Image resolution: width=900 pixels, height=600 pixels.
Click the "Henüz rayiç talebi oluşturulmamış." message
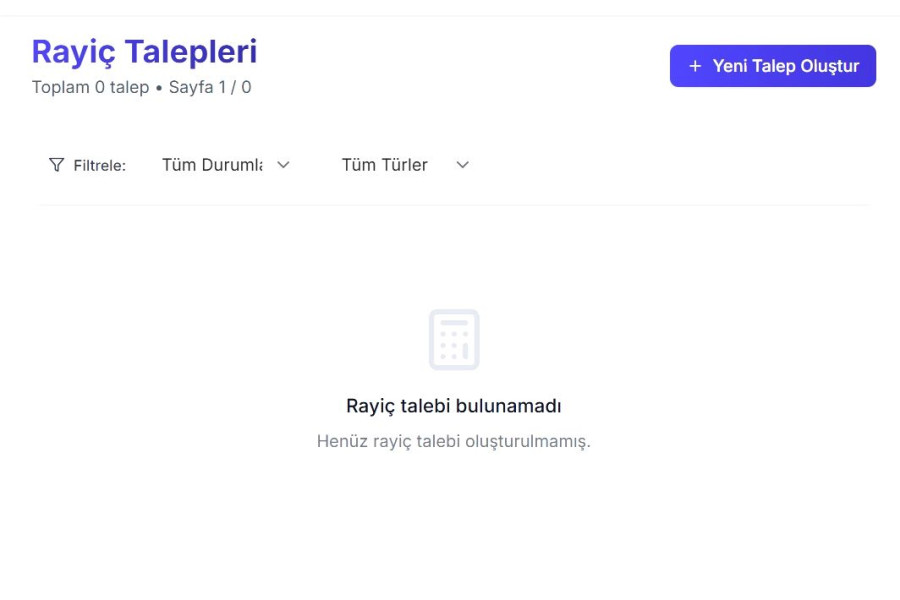(454, 441)
